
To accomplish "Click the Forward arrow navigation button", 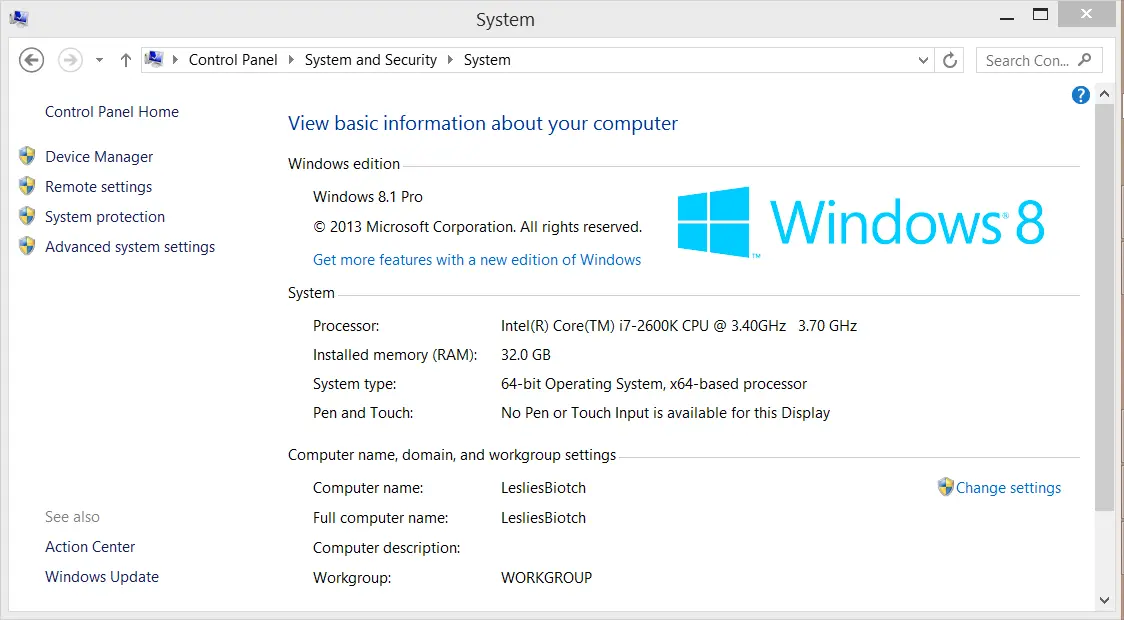I will click(x=70, y=60).
